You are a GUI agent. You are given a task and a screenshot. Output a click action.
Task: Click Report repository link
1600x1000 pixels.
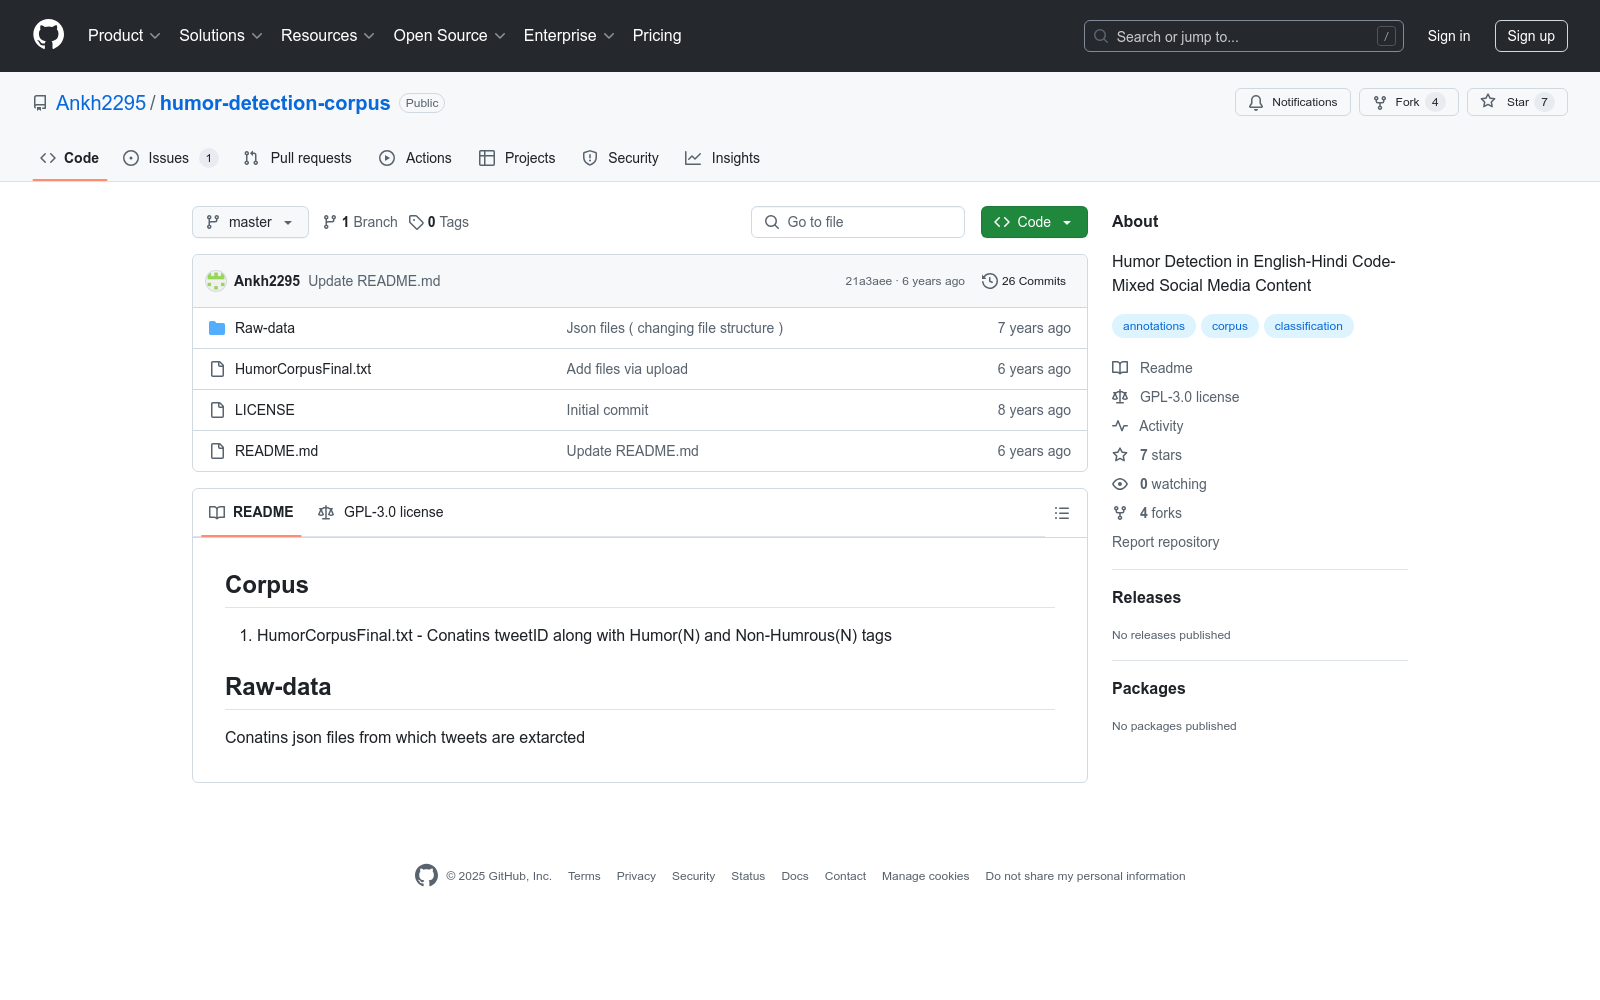pos(1165,542)
